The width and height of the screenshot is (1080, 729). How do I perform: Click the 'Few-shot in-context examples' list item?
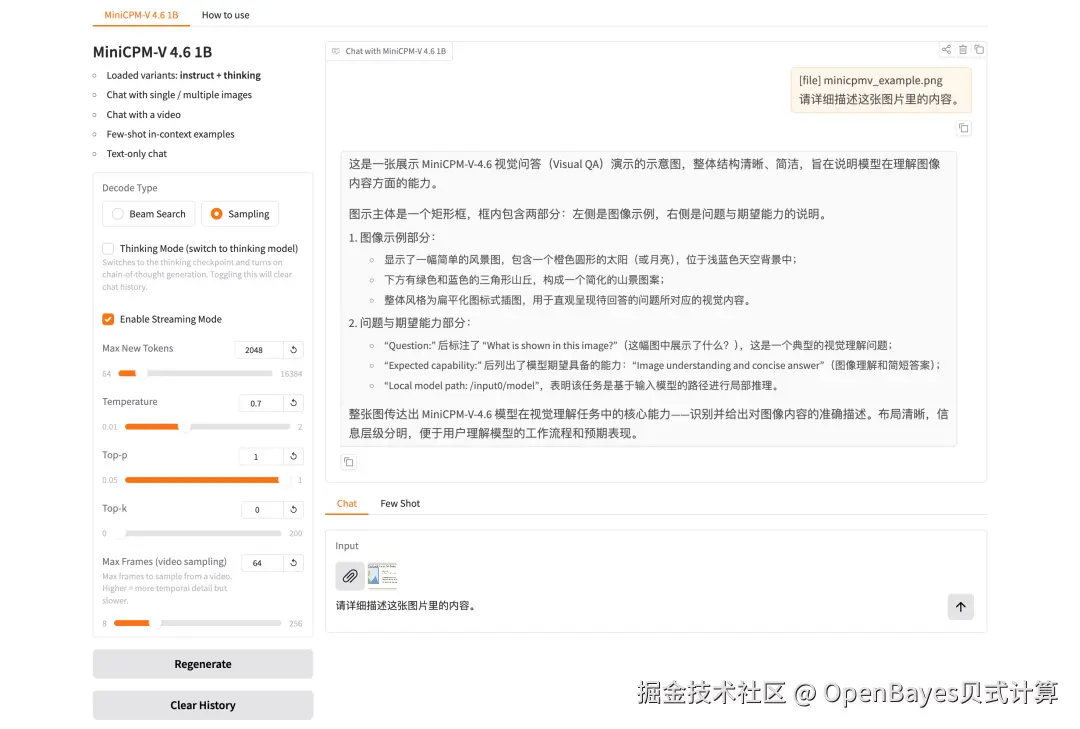click(x=170, y=134)
